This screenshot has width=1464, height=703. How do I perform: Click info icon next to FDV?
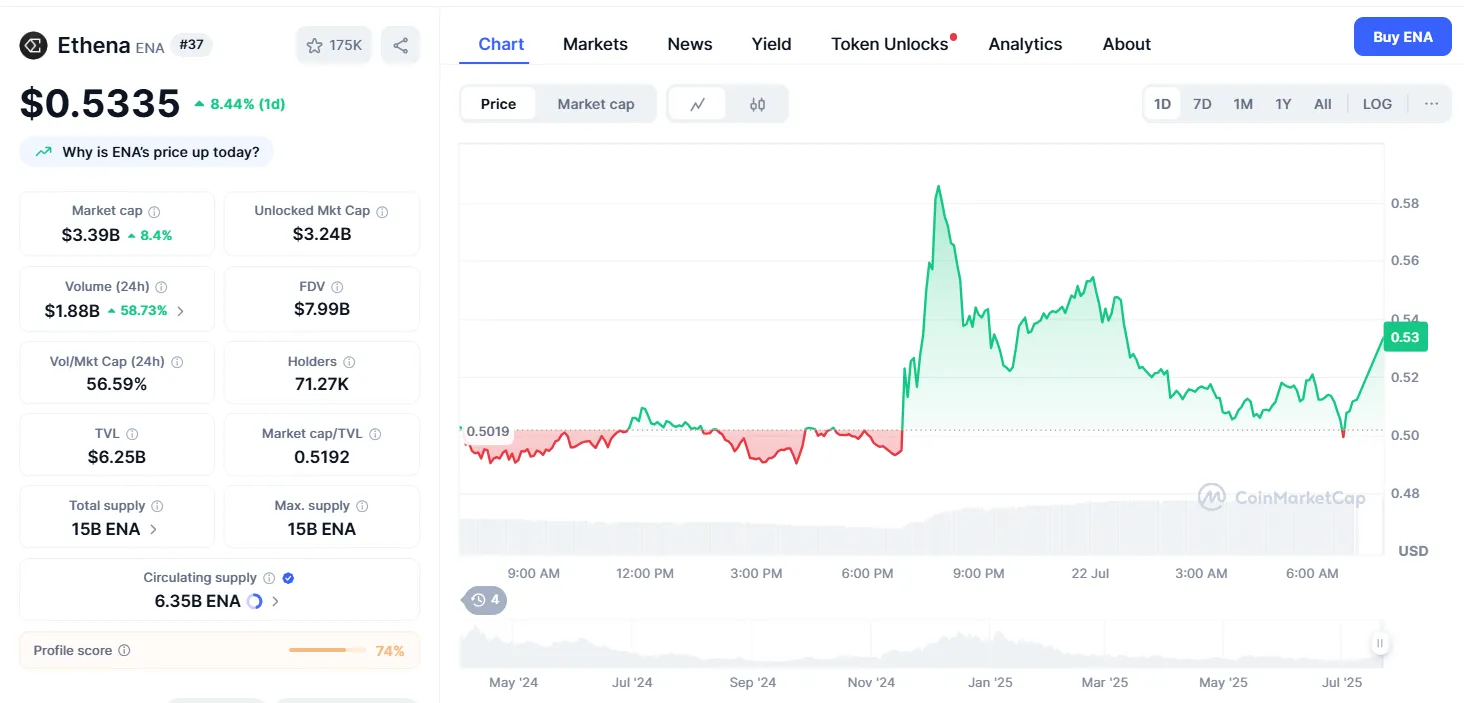(337, 287)
